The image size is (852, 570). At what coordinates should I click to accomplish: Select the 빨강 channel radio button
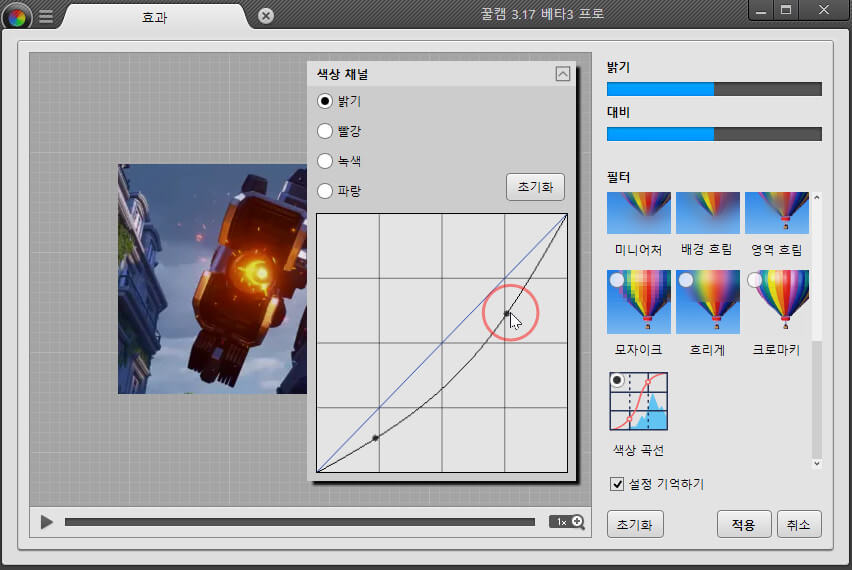point(325,131)
